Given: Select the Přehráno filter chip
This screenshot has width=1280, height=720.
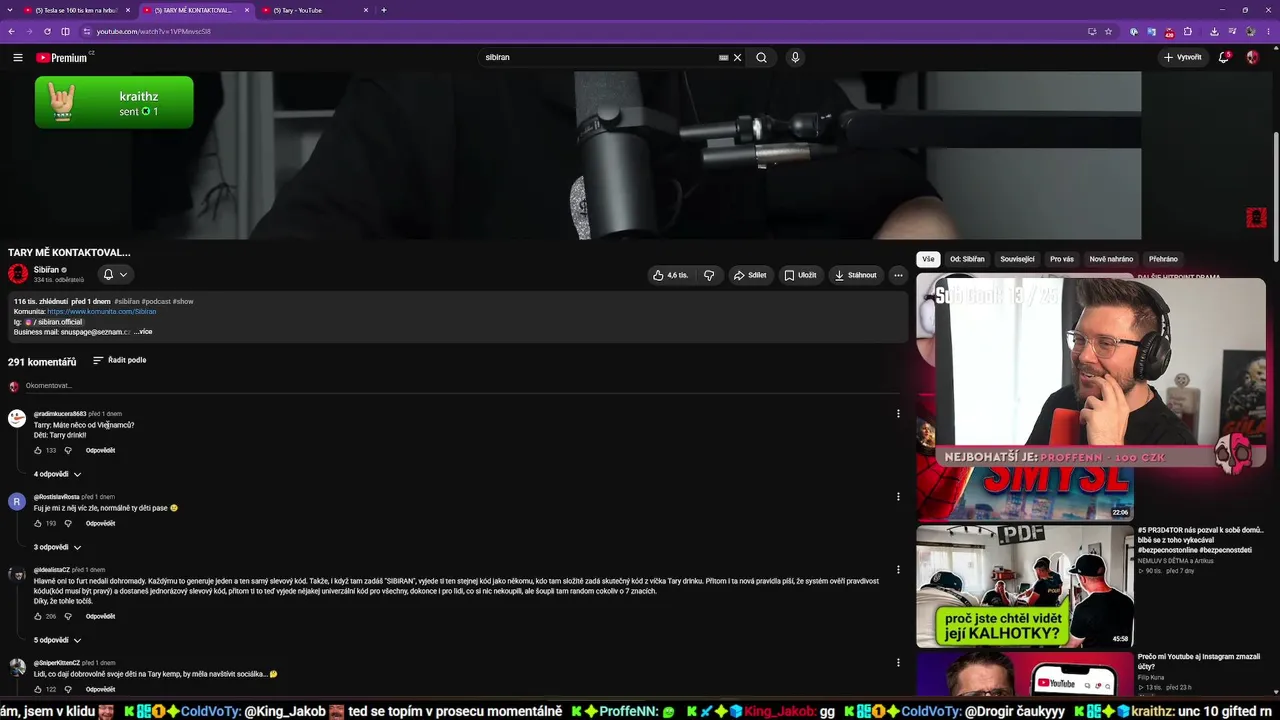Looking at the screenshot, I should pos(1163,259).
